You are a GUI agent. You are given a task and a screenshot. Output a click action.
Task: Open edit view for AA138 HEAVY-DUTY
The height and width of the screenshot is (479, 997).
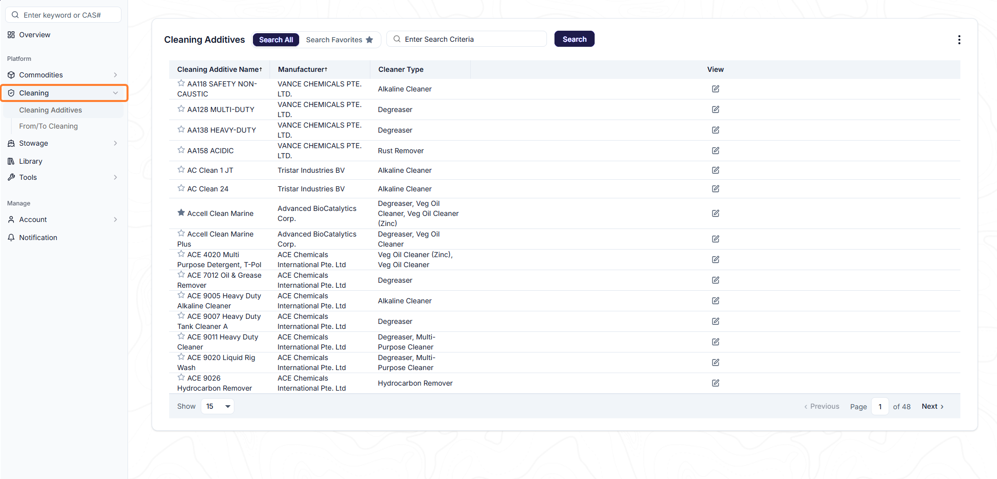pyautogui.click(x=715, y=130)
